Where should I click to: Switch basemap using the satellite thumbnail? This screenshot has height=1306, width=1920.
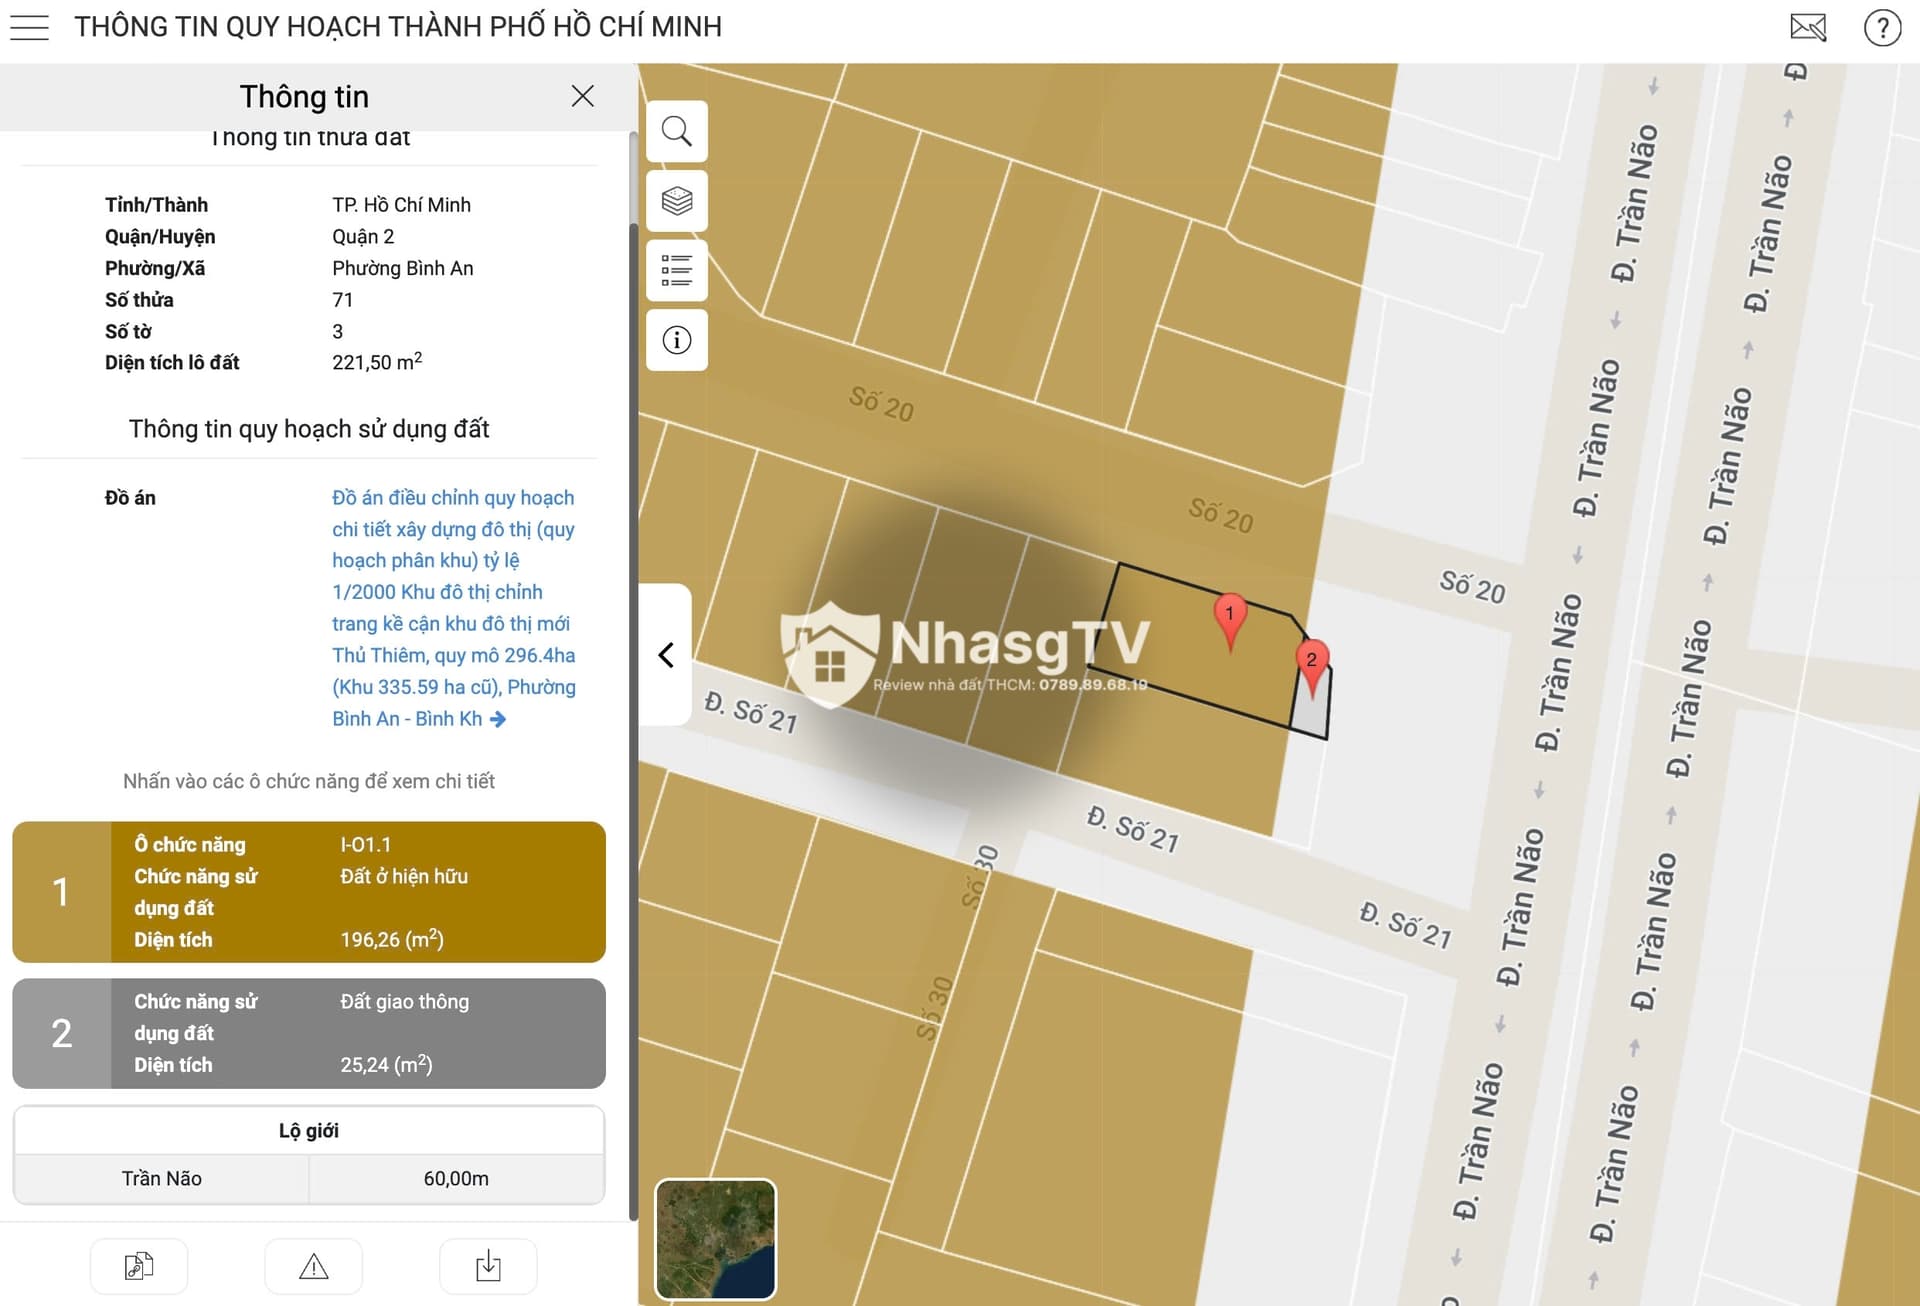pos(715,1239)
